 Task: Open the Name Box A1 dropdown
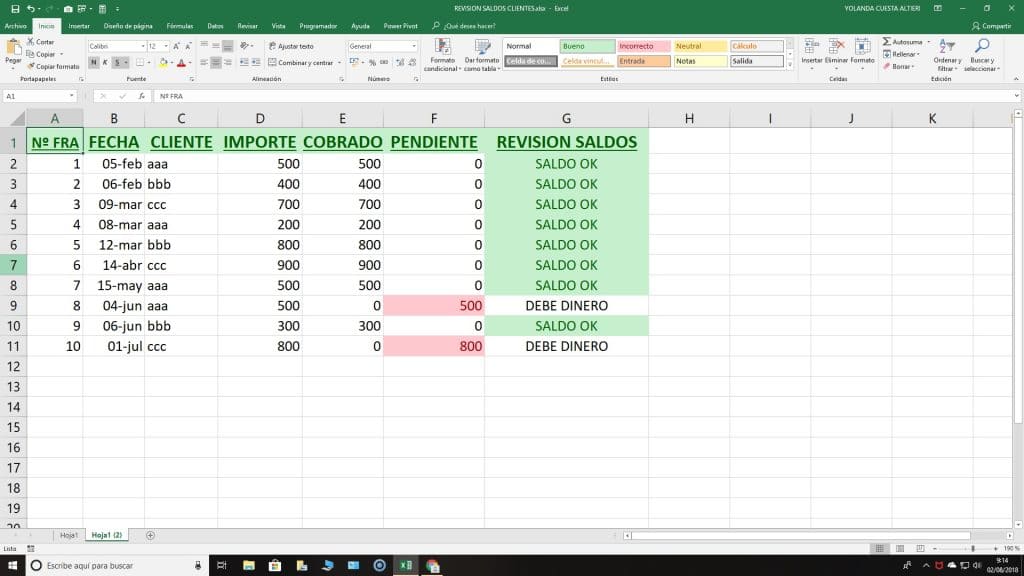pos(71,96)
